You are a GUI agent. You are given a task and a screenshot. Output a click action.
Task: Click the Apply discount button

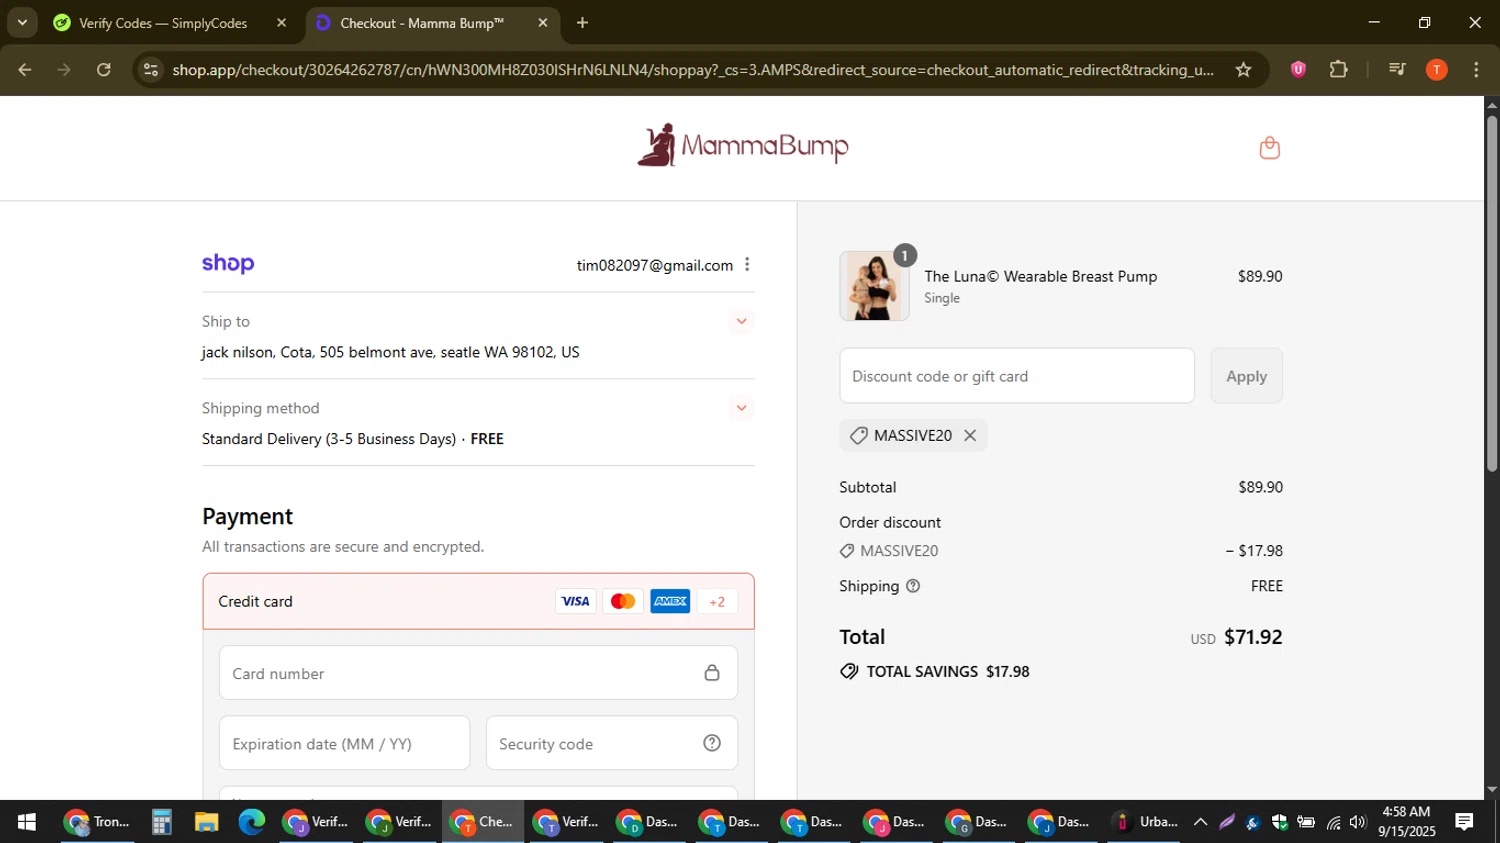(1246, 376)
